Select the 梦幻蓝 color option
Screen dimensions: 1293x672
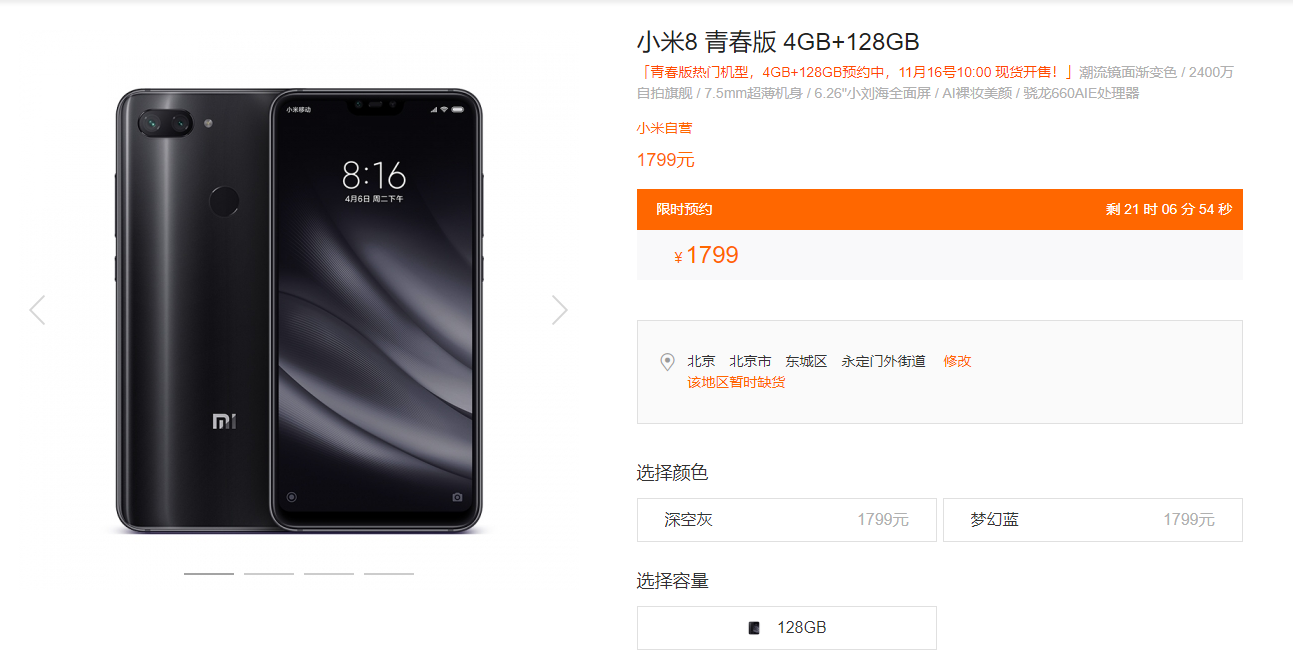click(1093, 520)
